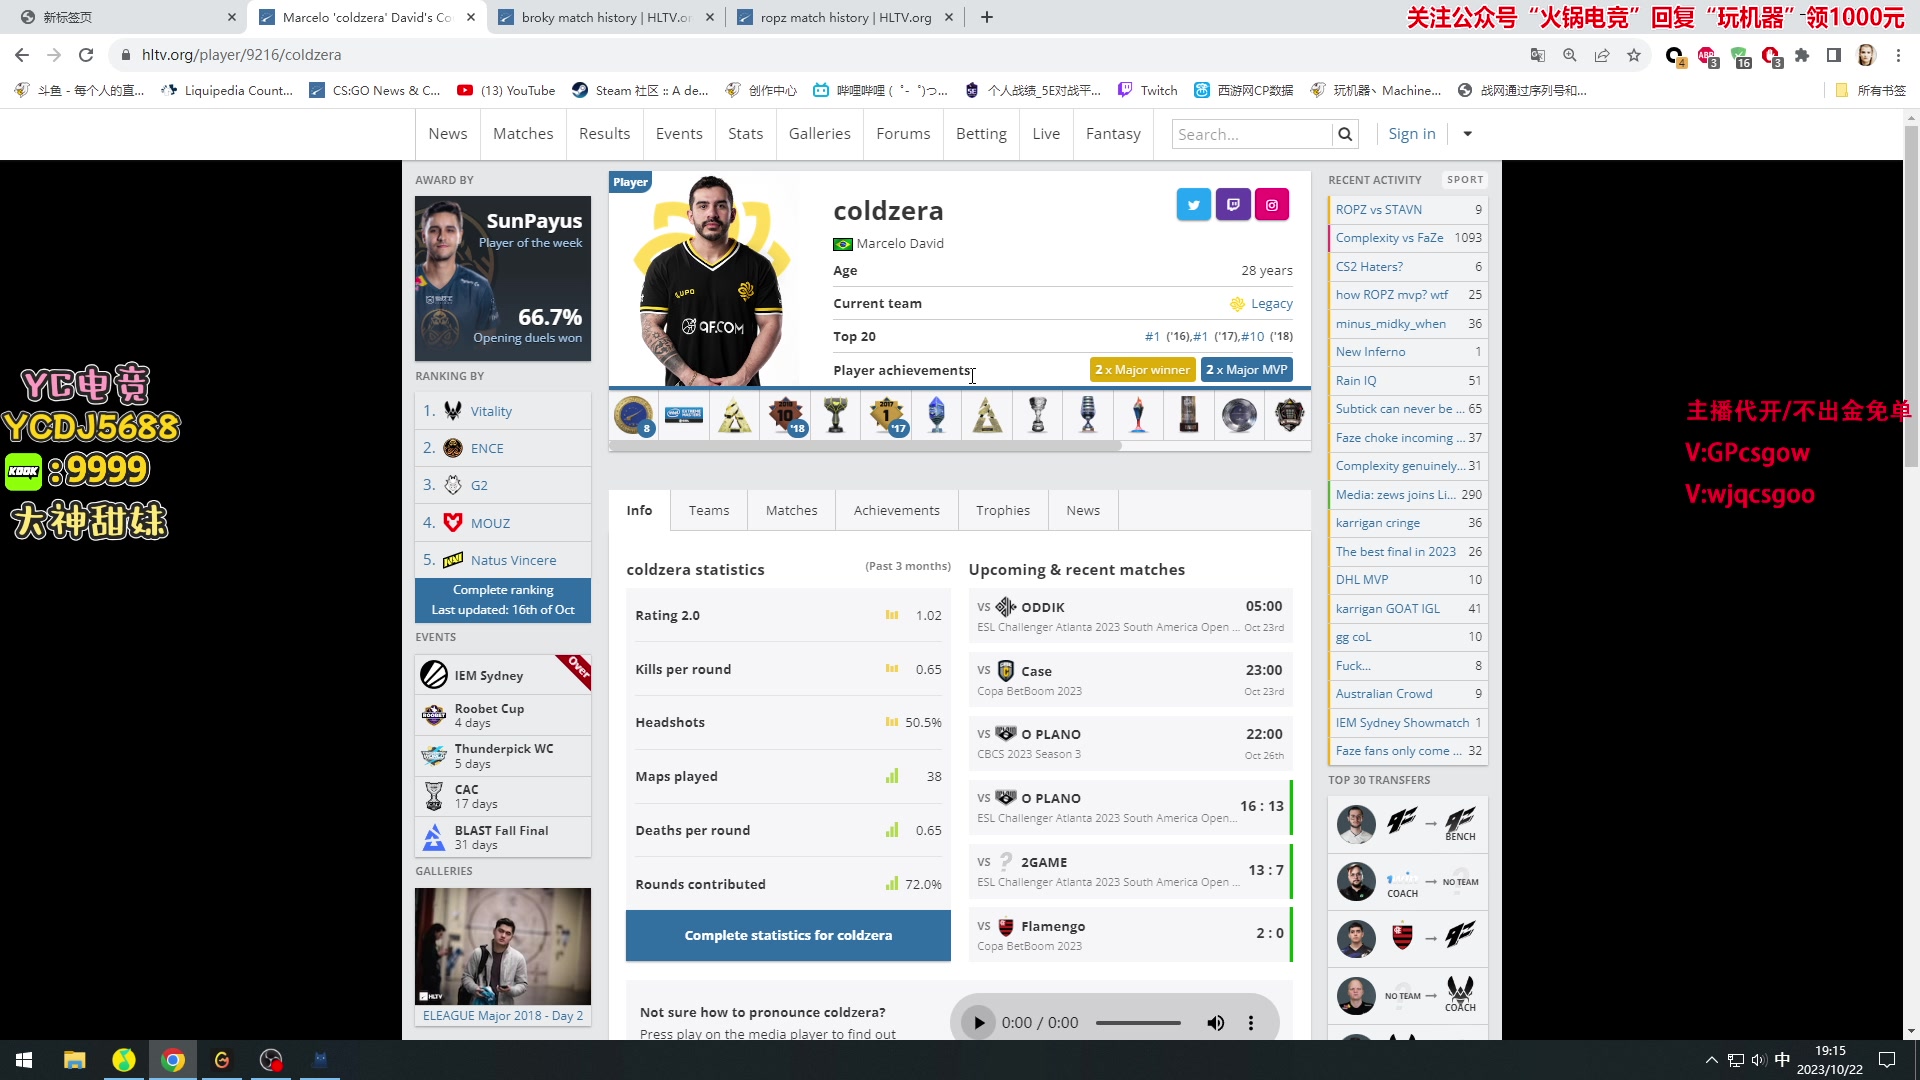
Task: Click the translate page icon in address bar
Action: click(x=1538, y=55)
